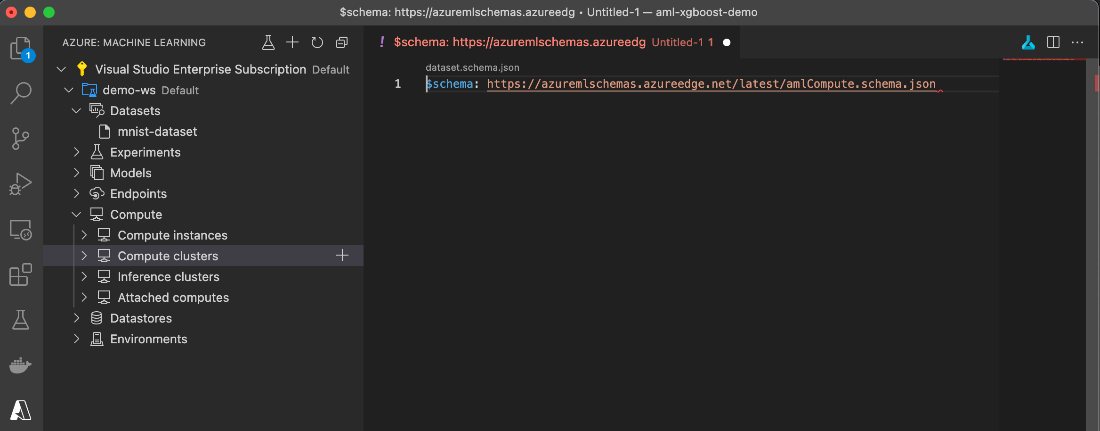This screenshot has width=1100, height=431.
Task: Toggle split editor layout icon
Action: [1053, 42]
